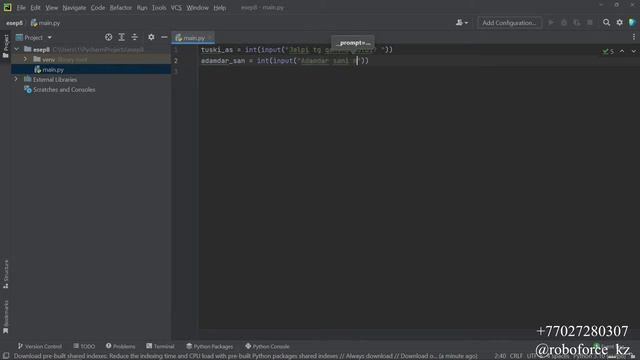This screenshot has width=640, height=360.
Task: Open the user account dropdown icon
Action: [x=462, y=23]
